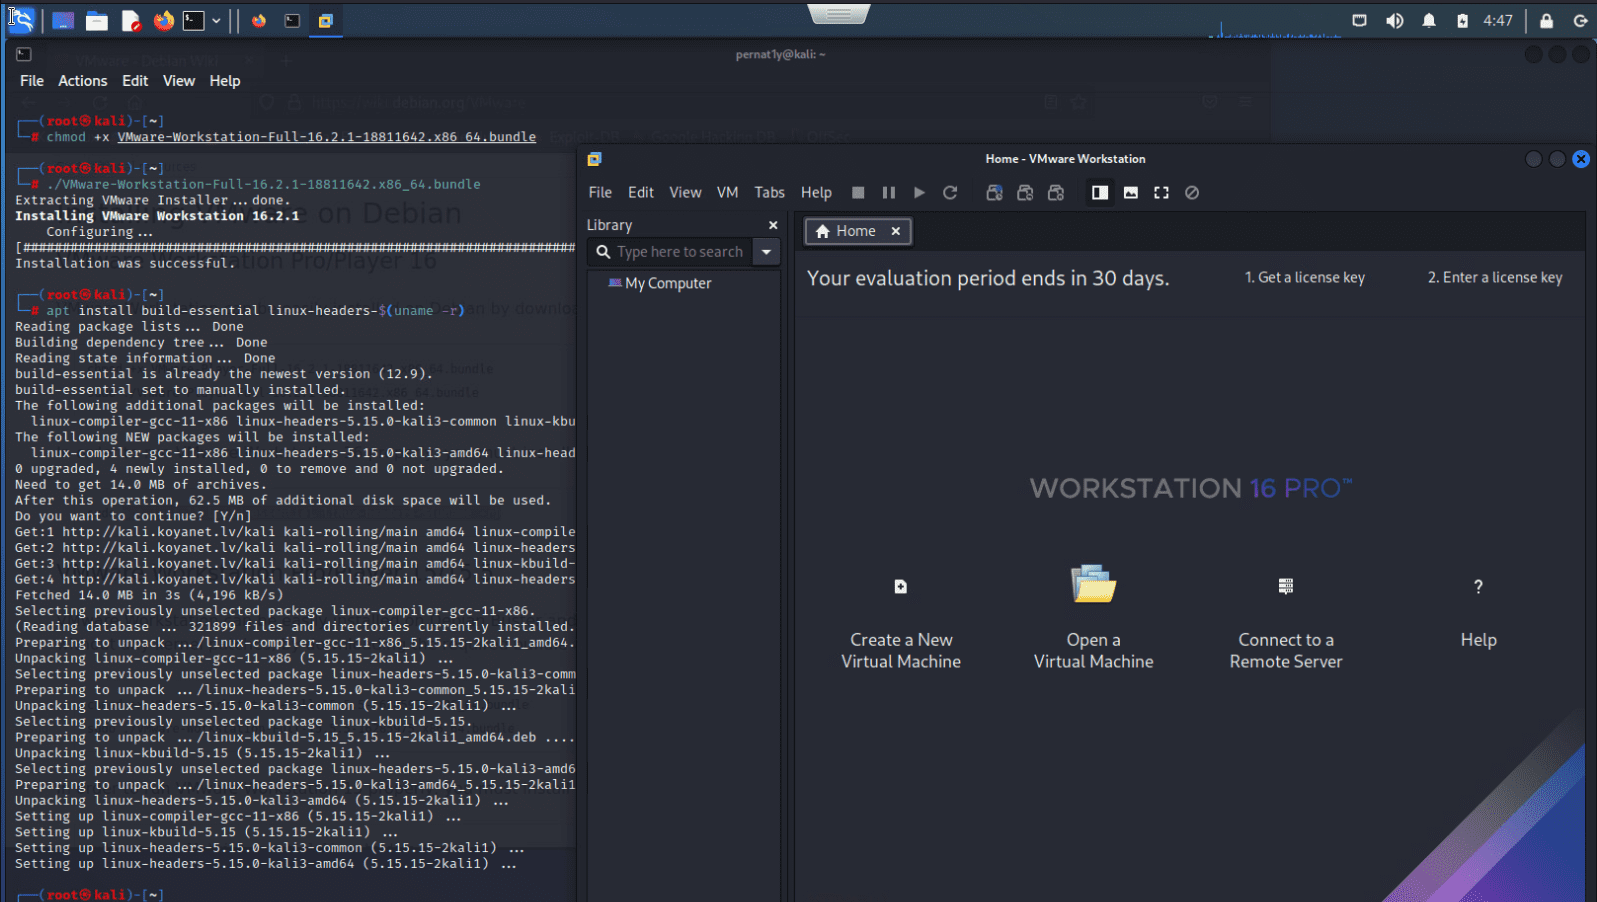This screenshot has height=902, width=1597.
Task: Click the Restart guest icon
Action: (x=950, y=193)
